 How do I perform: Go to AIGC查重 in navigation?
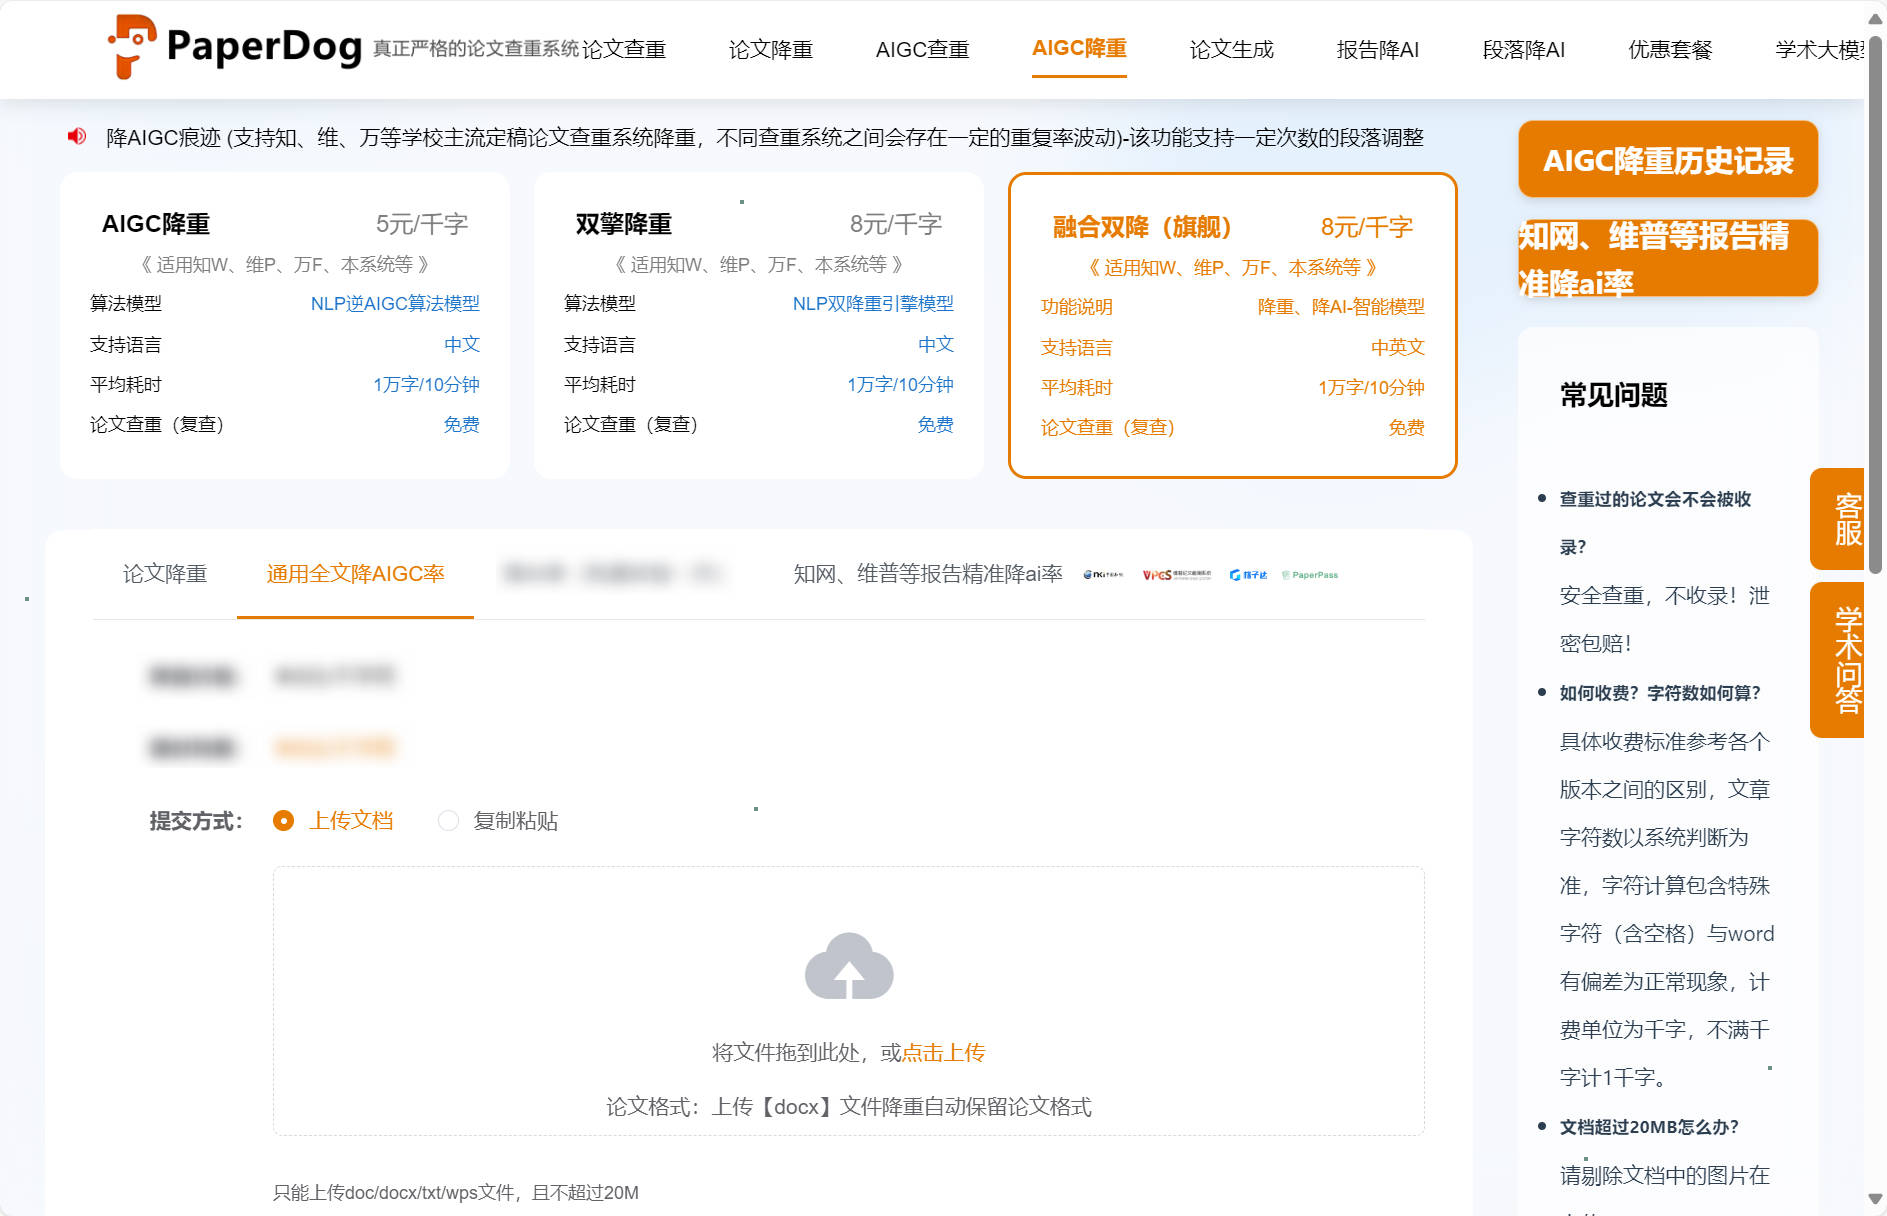[x=922, y=49]
